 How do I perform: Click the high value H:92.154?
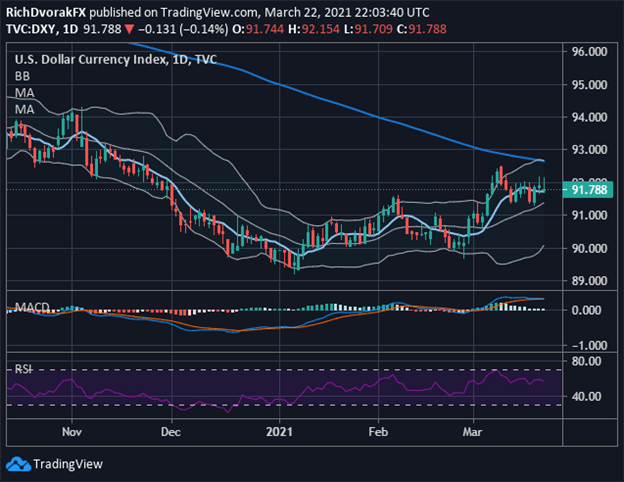click(x=314, y=29)
